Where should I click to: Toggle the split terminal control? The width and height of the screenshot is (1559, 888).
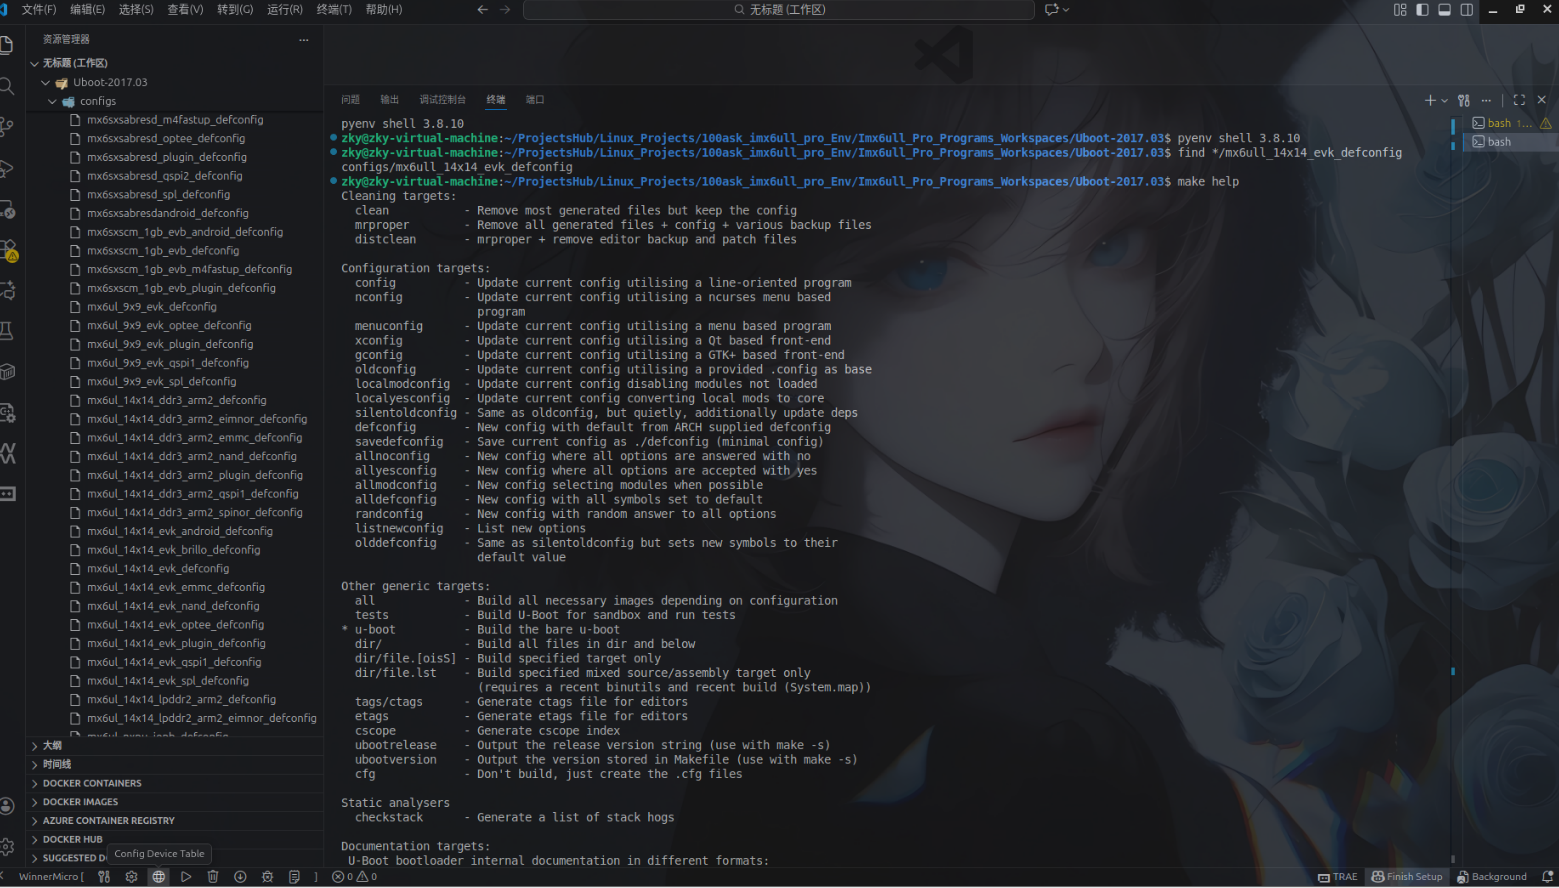click(x=1462, y=99)
